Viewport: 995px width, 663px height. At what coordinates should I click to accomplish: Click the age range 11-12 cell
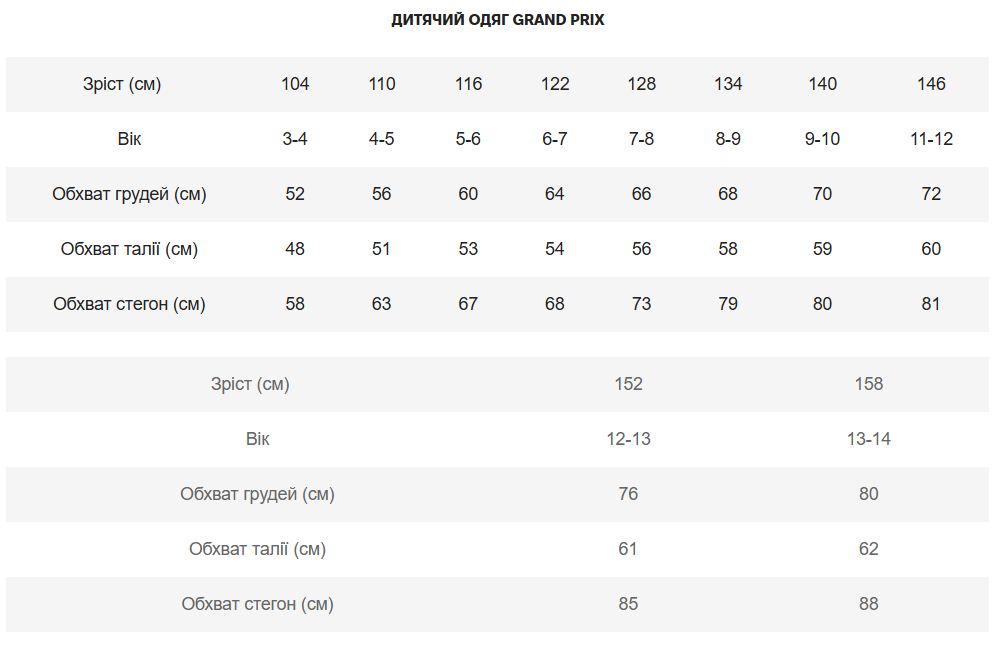click(x=931, y=139)
